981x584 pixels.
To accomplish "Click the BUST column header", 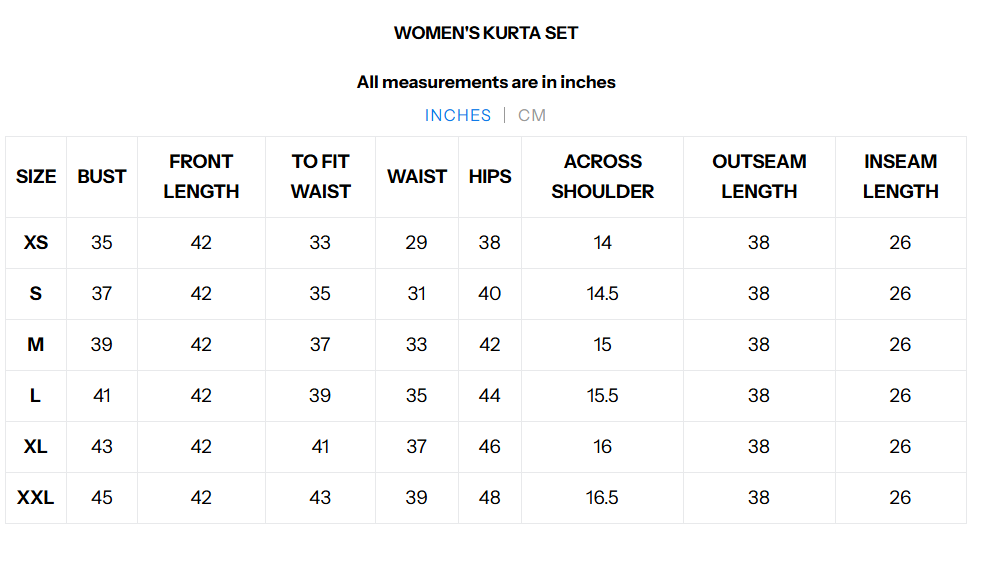I will (102, 177).
